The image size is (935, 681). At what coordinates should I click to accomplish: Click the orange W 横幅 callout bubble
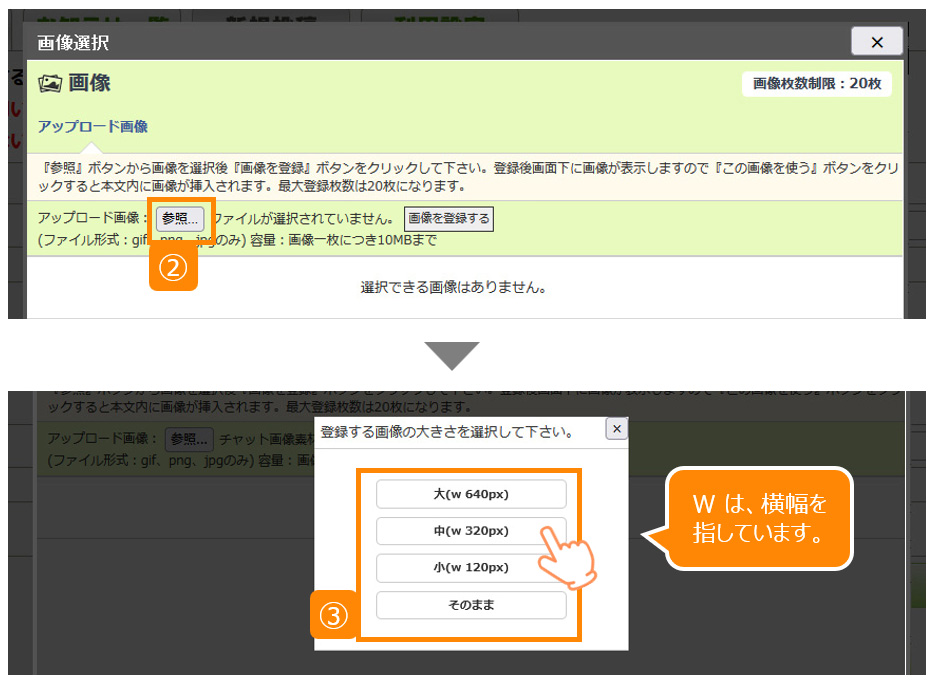758,518
